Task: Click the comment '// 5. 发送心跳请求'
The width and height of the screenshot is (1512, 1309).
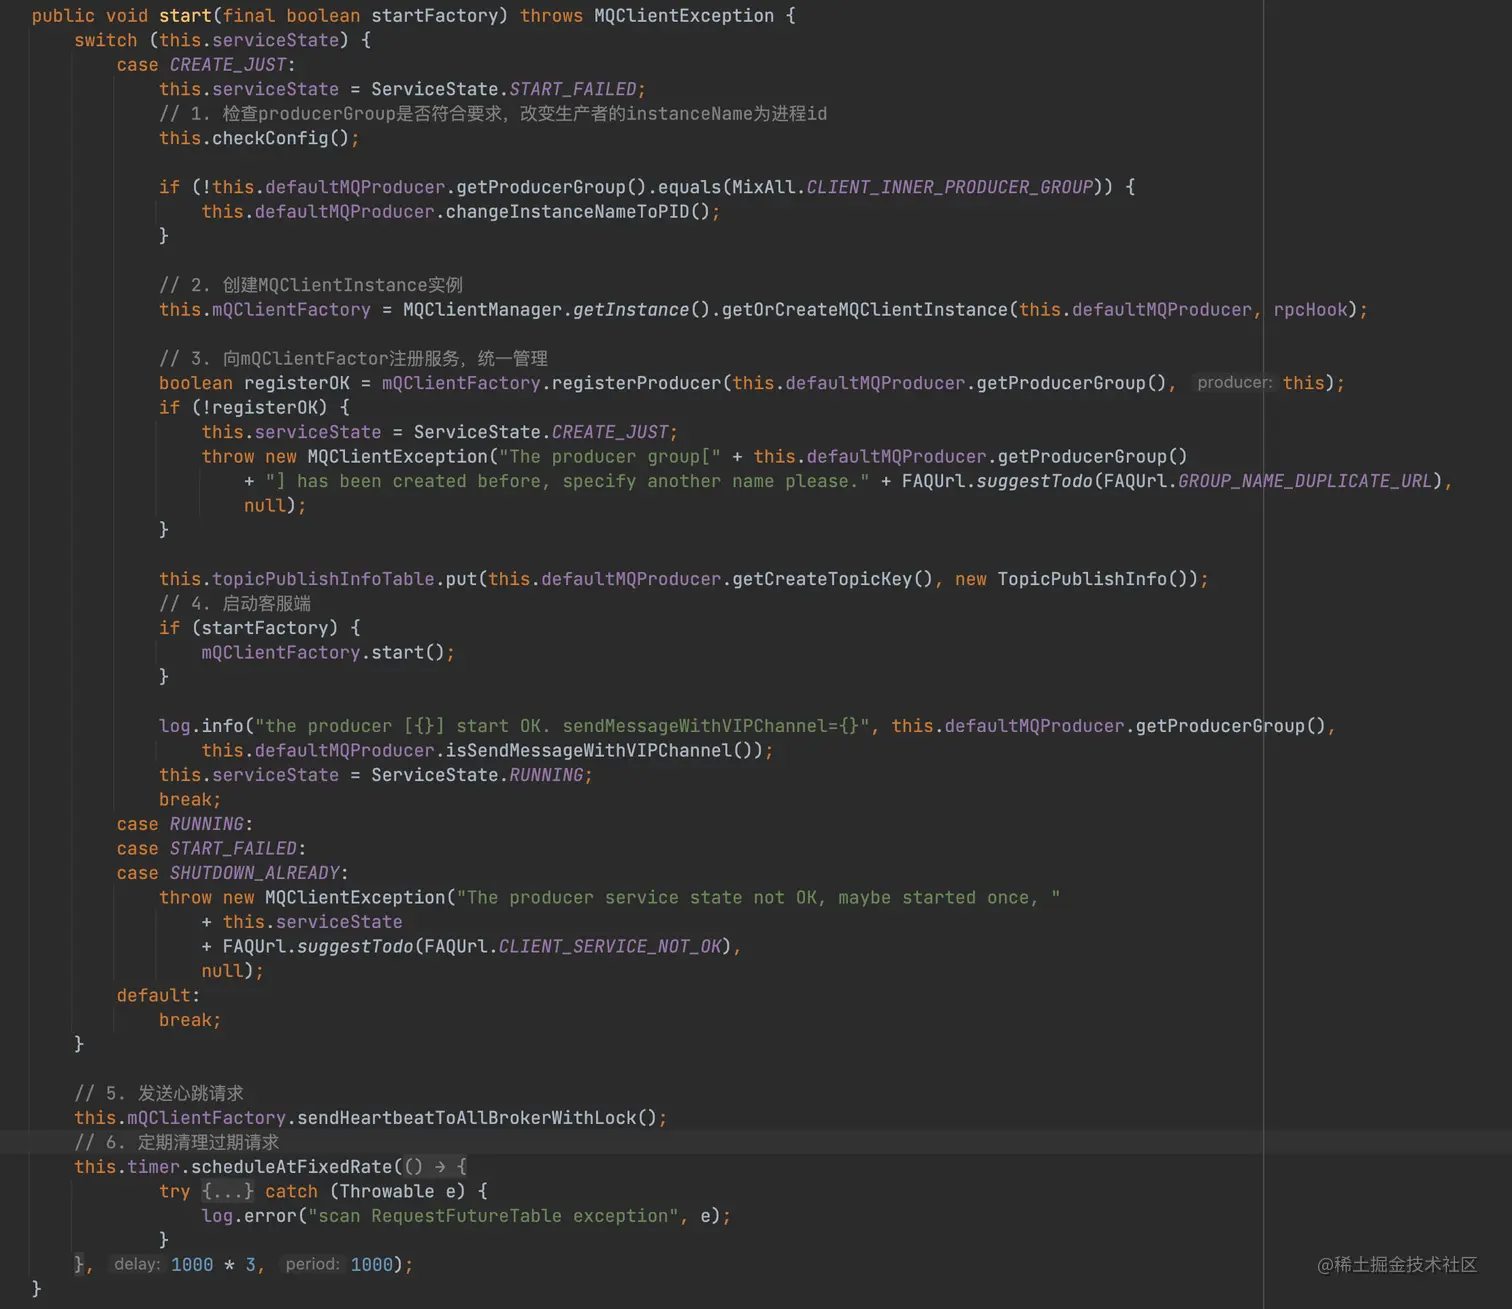Action: (159, 1093)
